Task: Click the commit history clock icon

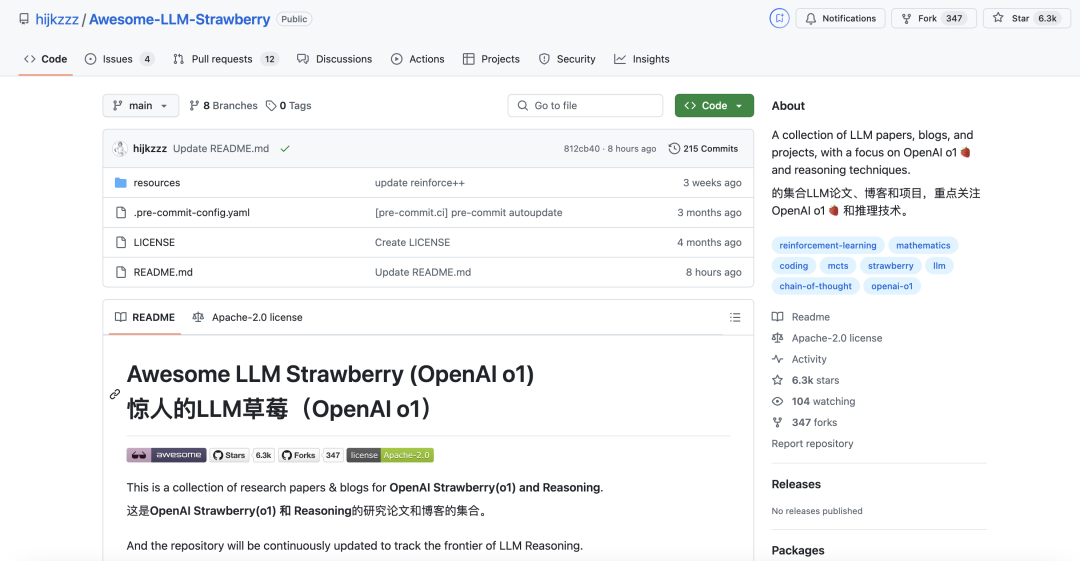Action: pyautogui.click(x=674, y=149)
